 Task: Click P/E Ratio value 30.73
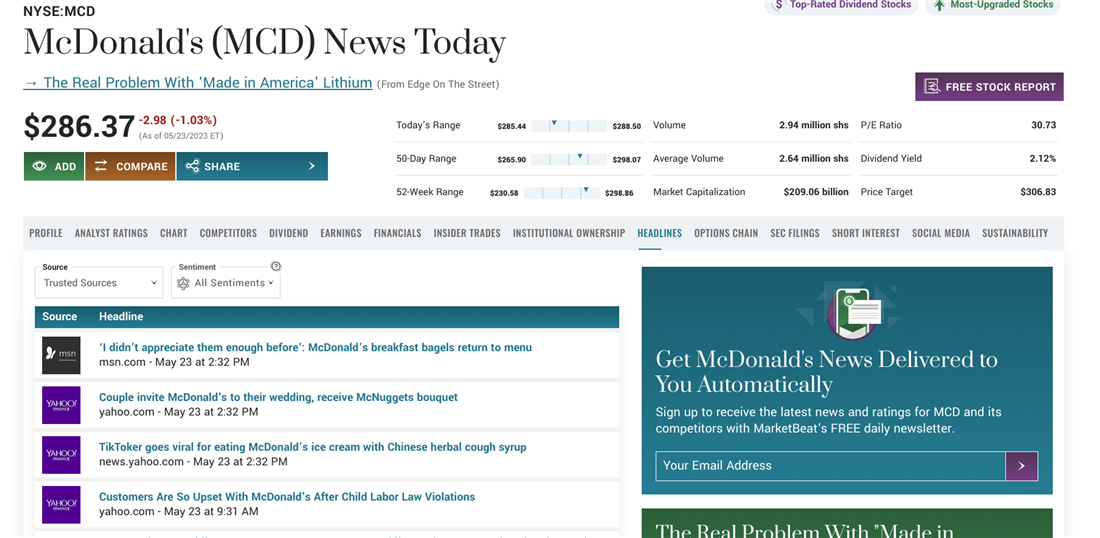pyautogui.click(x=1043, y=125)
